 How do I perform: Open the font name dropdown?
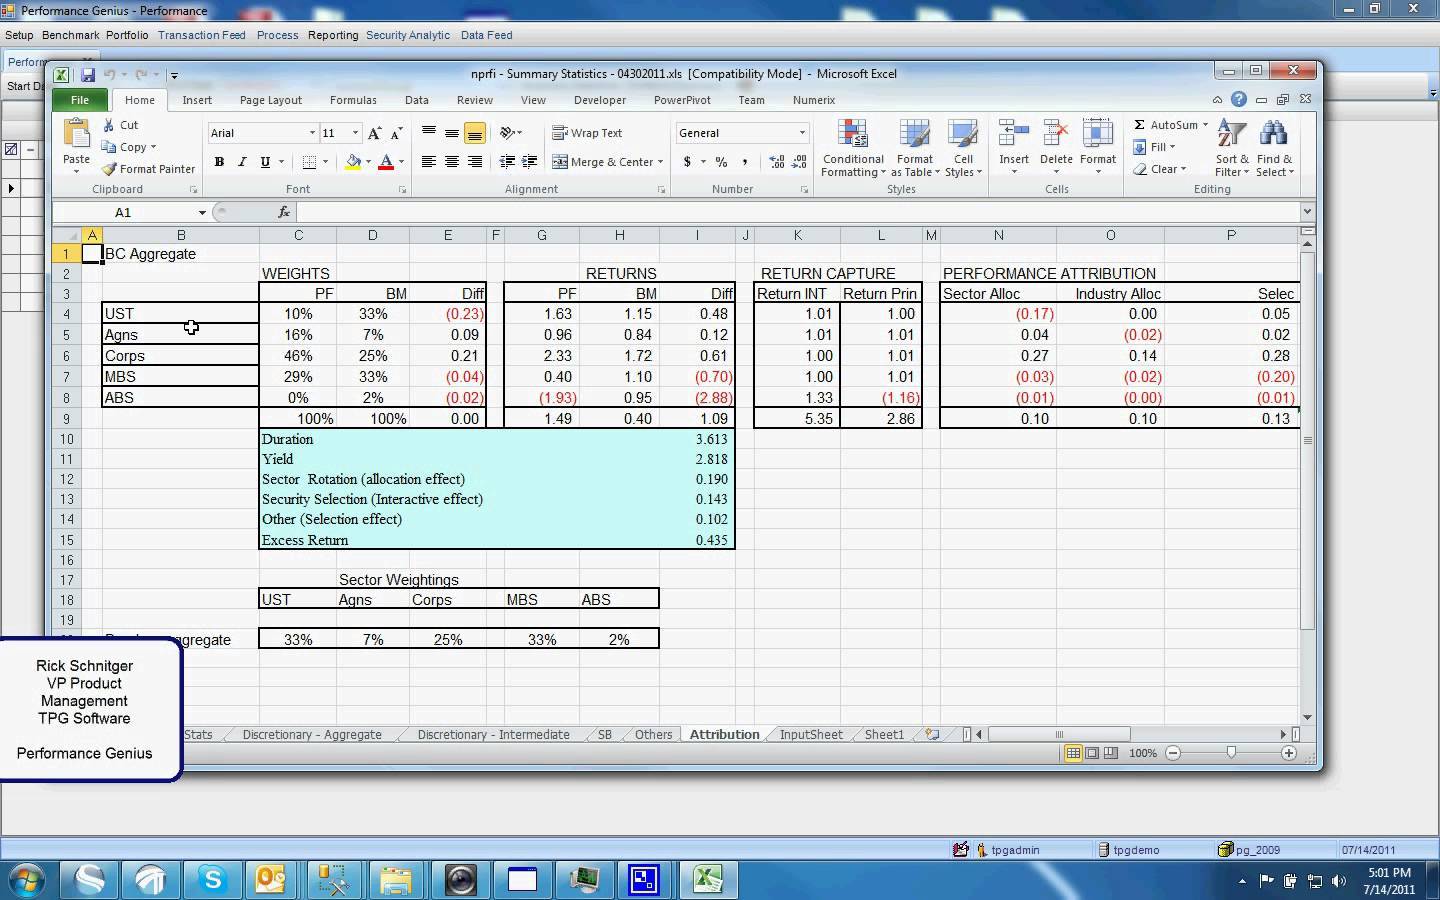(312, 133)
